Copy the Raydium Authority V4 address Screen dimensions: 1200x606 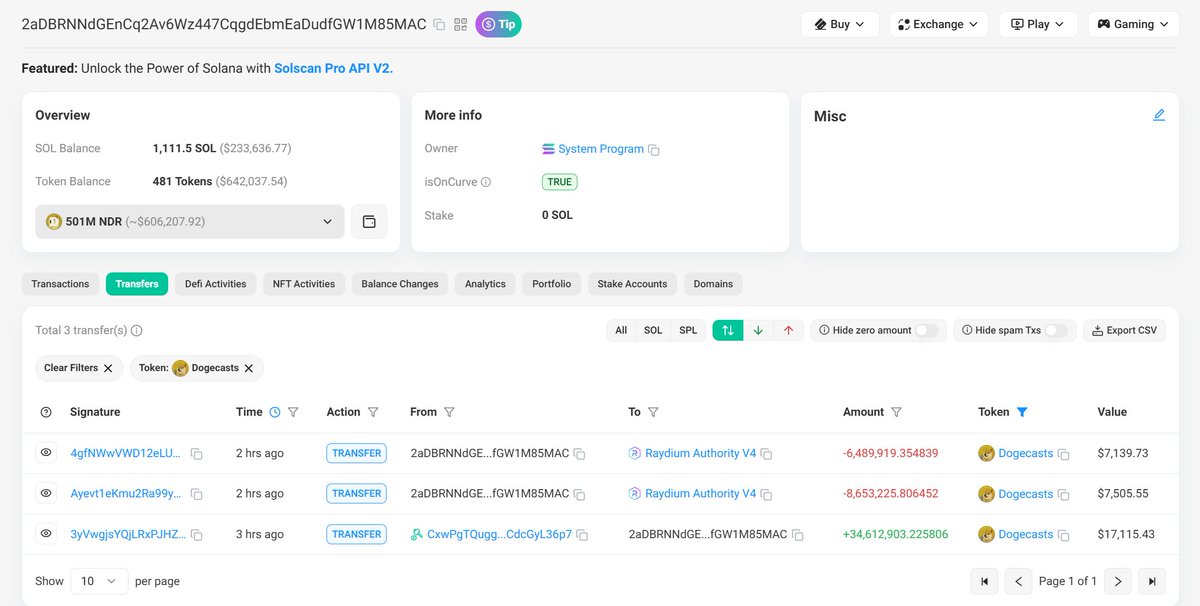coord(765,453)
